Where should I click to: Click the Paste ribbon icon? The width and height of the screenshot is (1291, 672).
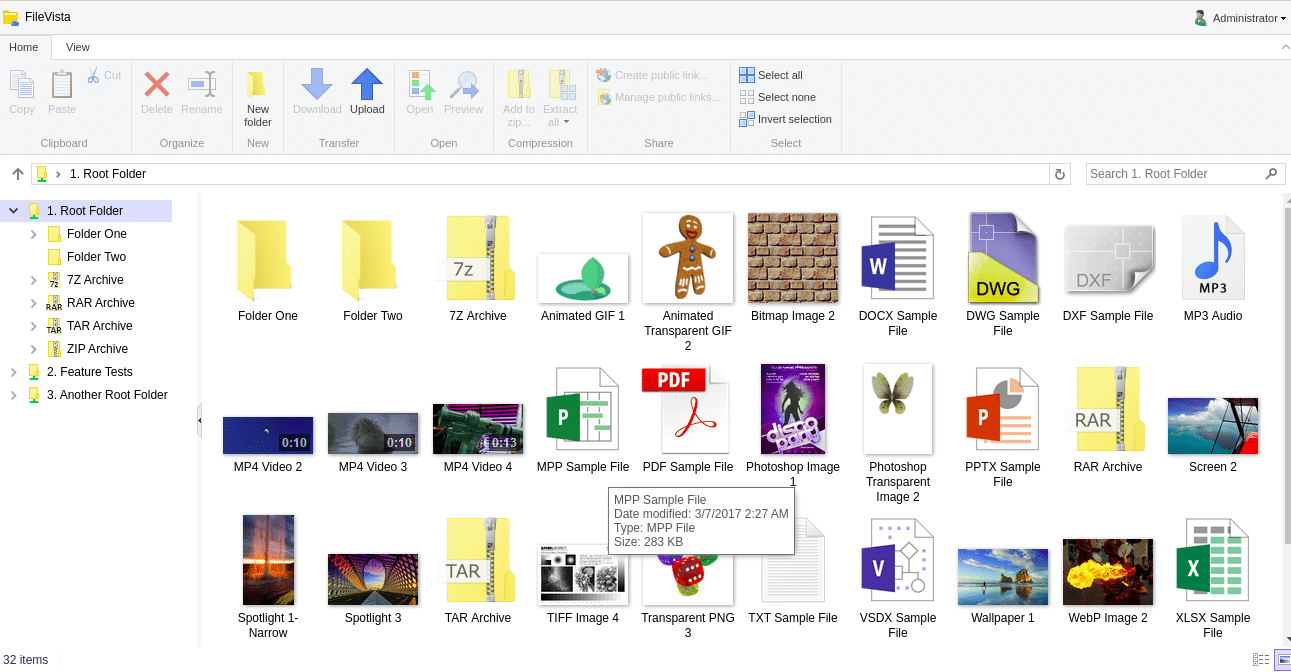pos(62,85)
